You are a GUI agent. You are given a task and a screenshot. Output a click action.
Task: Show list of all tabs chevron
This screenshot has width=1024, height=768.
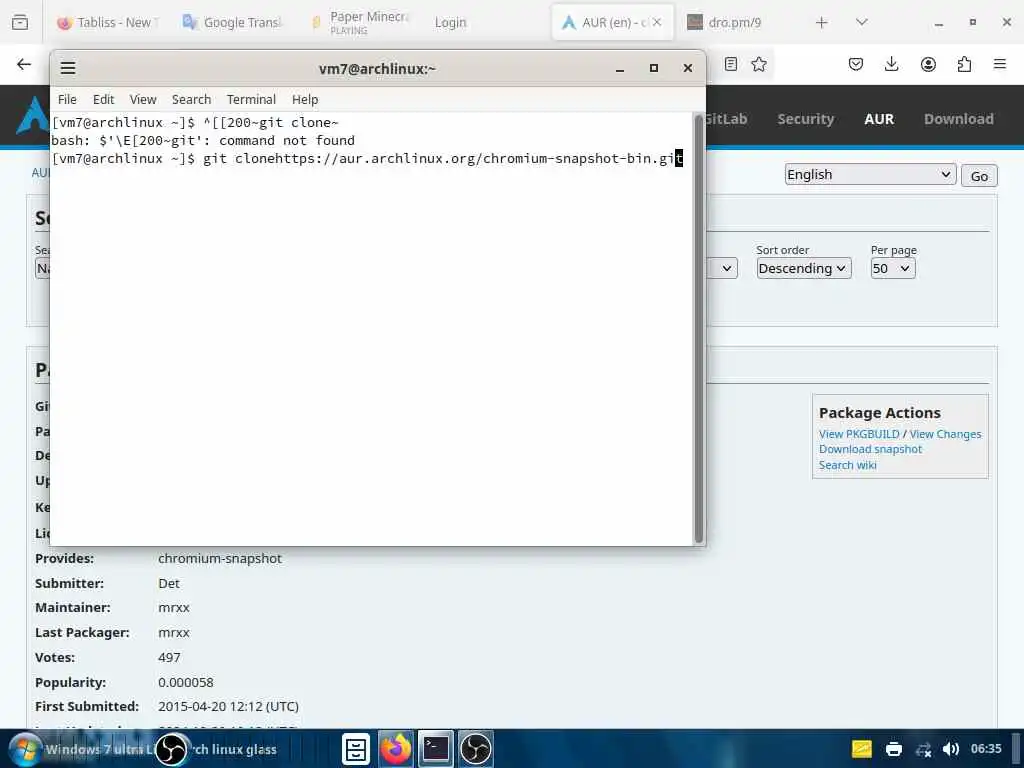point(861,22)
